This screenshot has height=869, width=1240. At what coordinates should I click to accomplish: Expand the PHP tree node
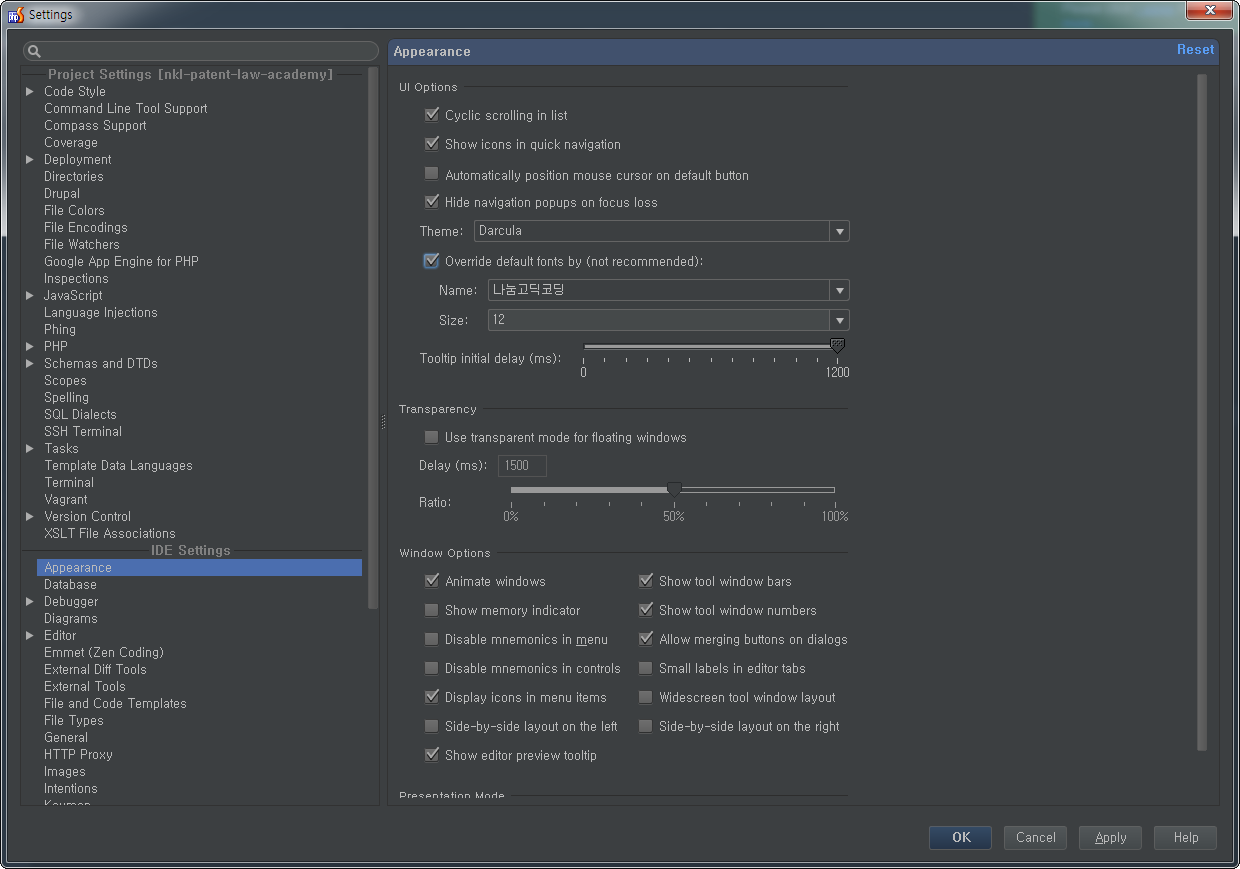coord(30,346)
